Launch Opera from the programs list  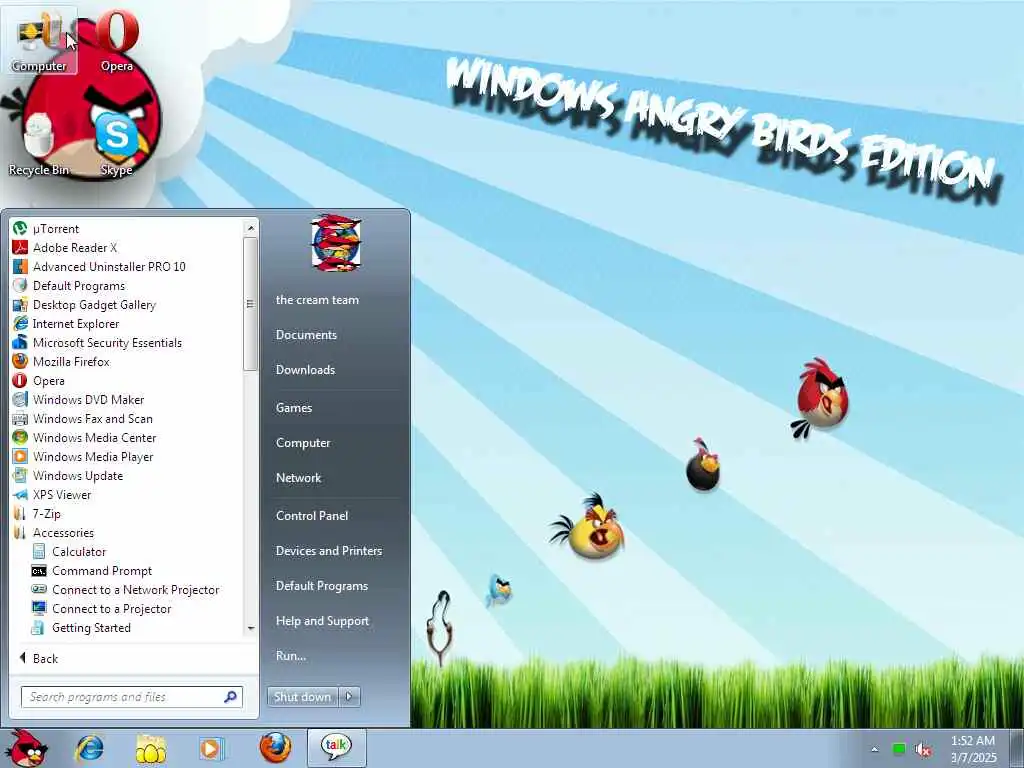pyautogui.click(x=39, y=380)
